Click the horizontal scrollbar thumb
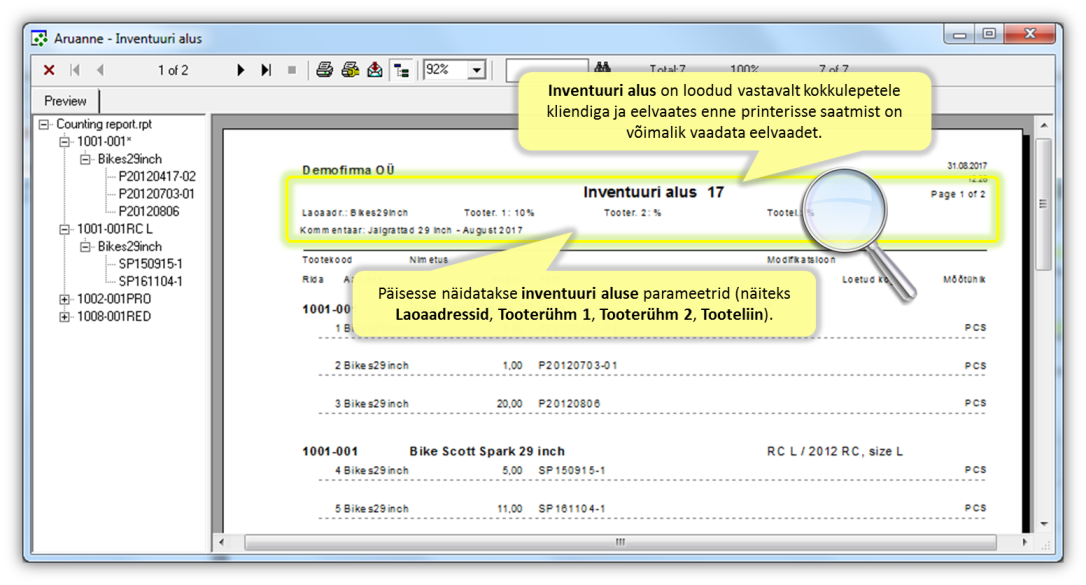The width and height of the screenshot is (1086, 585). (620, 542)
